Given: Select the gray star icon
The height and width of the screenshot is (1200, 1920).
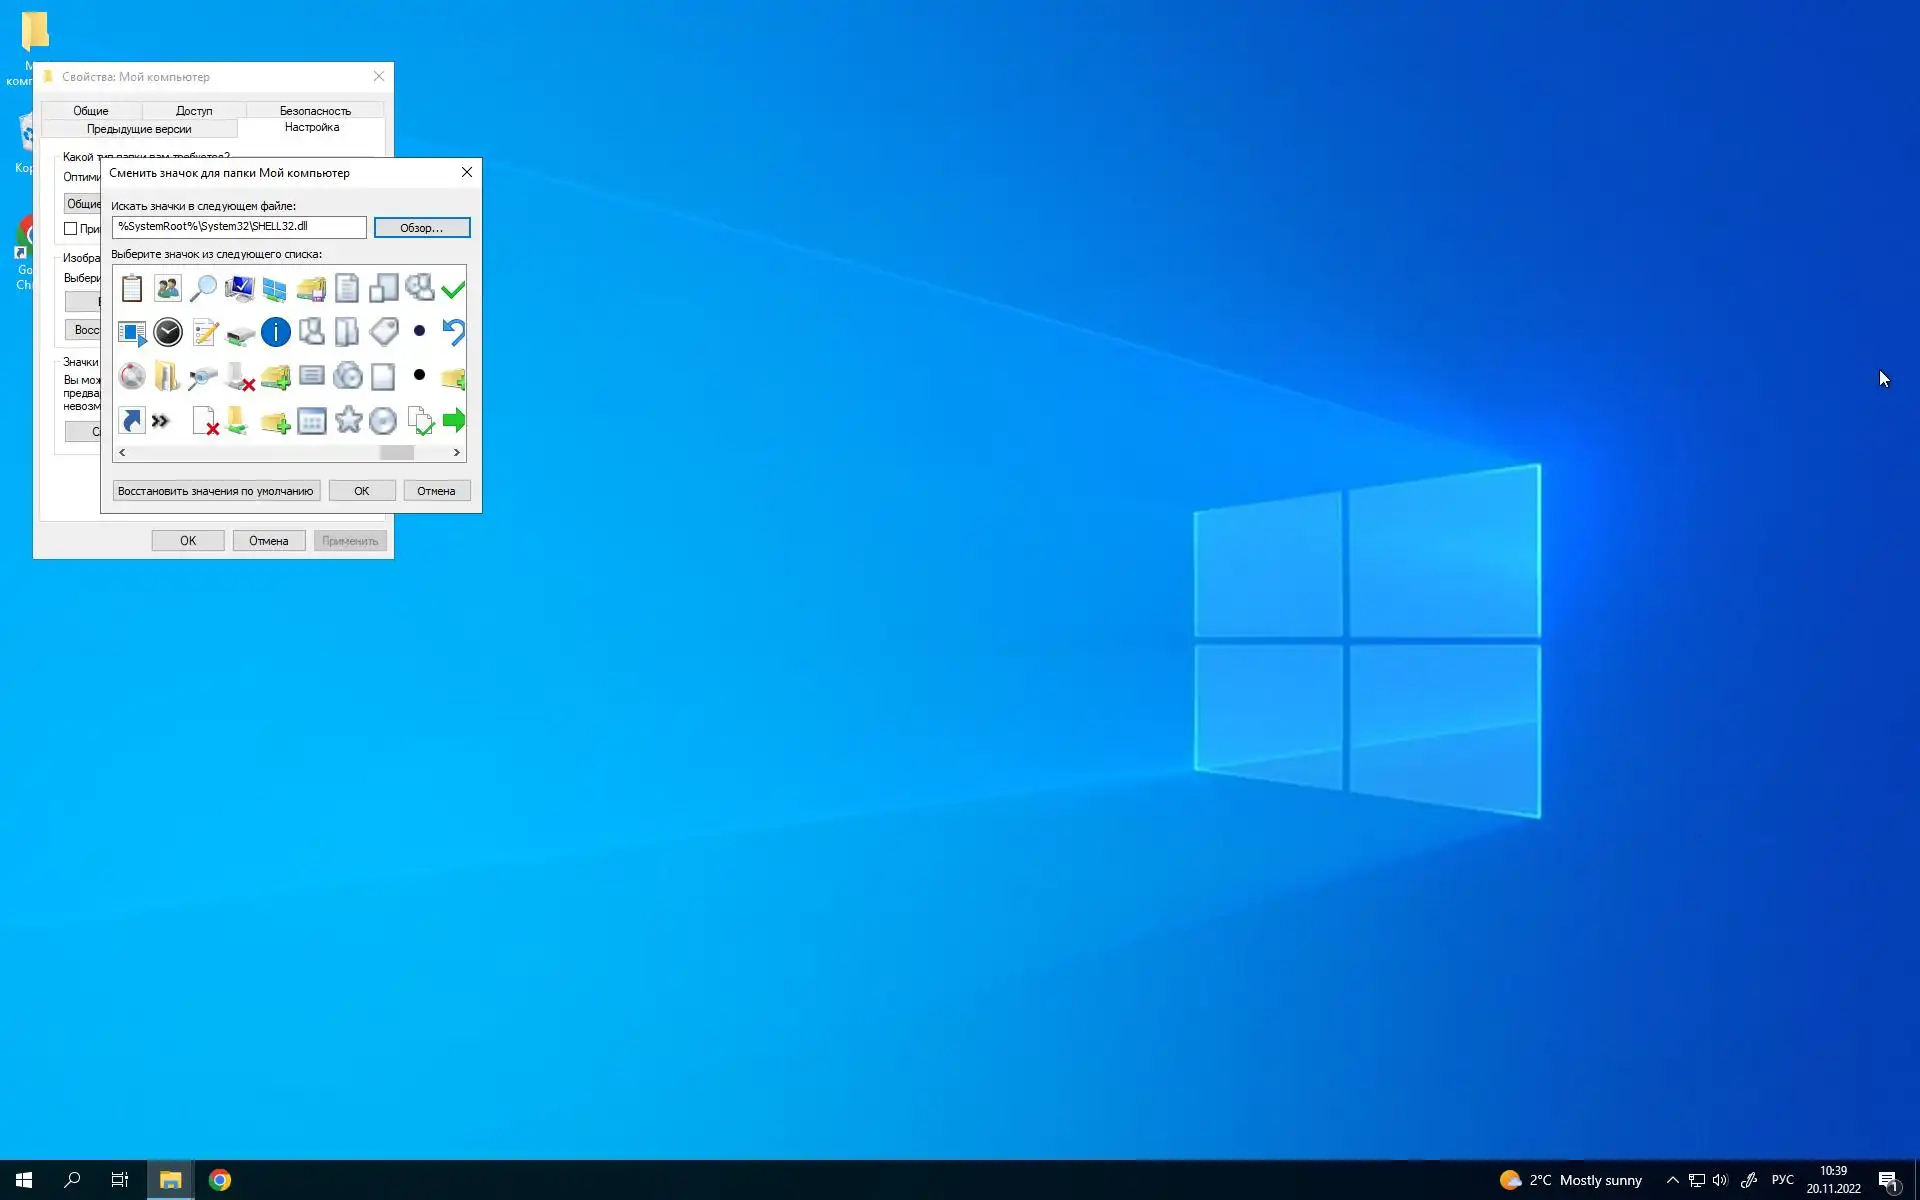Looking at the screenshot, I should coord(348,420).
